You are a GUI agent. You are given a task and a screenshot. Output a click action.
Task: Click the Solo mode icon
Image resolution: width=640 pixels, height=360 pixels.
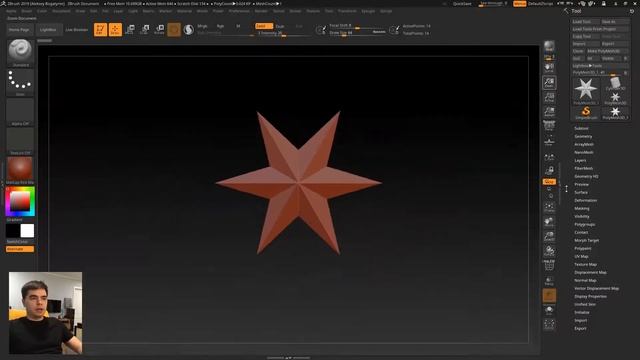pyautogui.click(x=549, y=311)
